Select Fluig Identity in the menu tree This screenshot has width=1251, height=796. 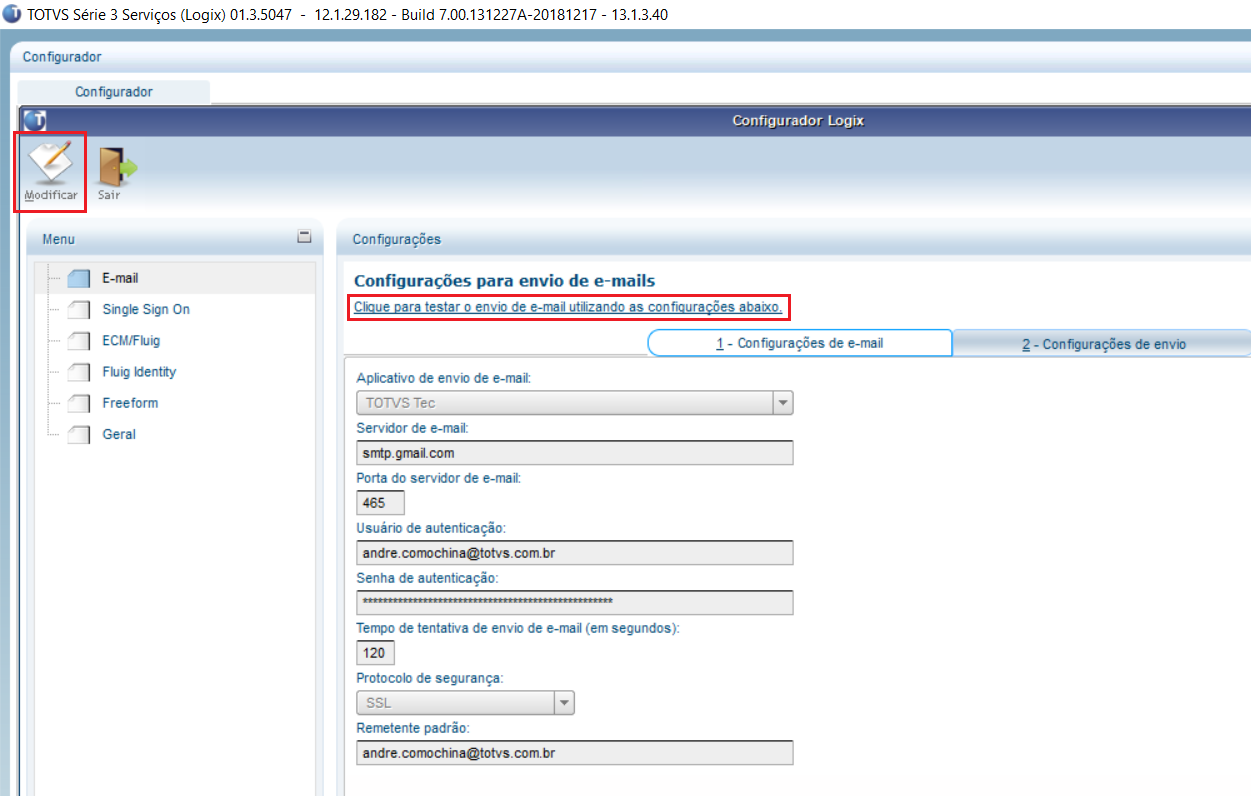[x=139, y=372]
